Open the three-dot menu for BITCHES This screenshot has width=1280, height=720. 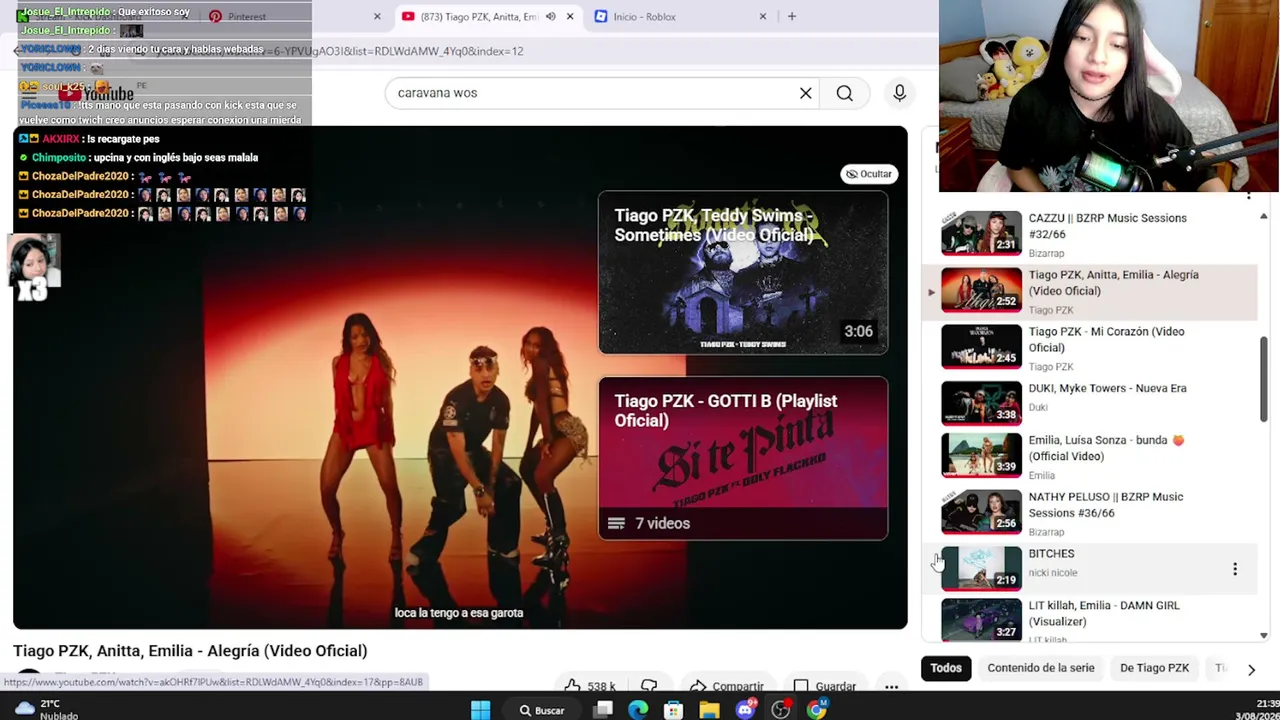tap(1235, 569)
